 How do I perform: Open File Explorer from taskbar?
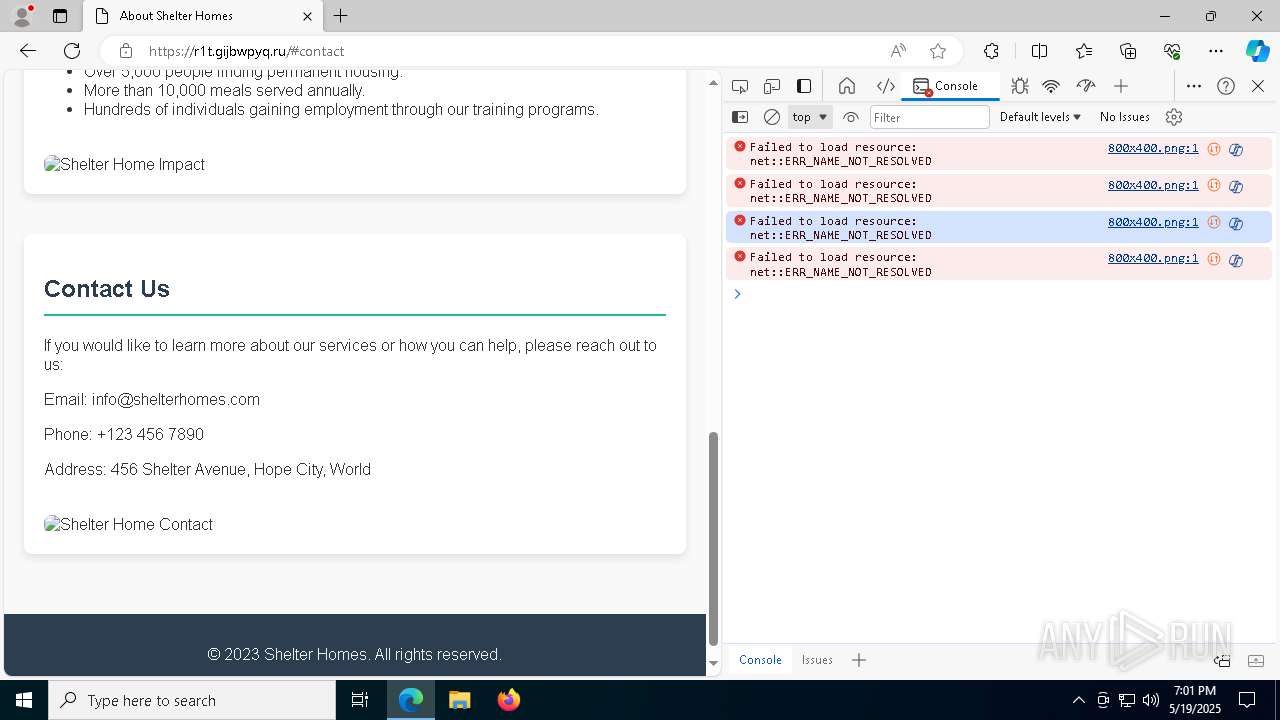(460, 700)
